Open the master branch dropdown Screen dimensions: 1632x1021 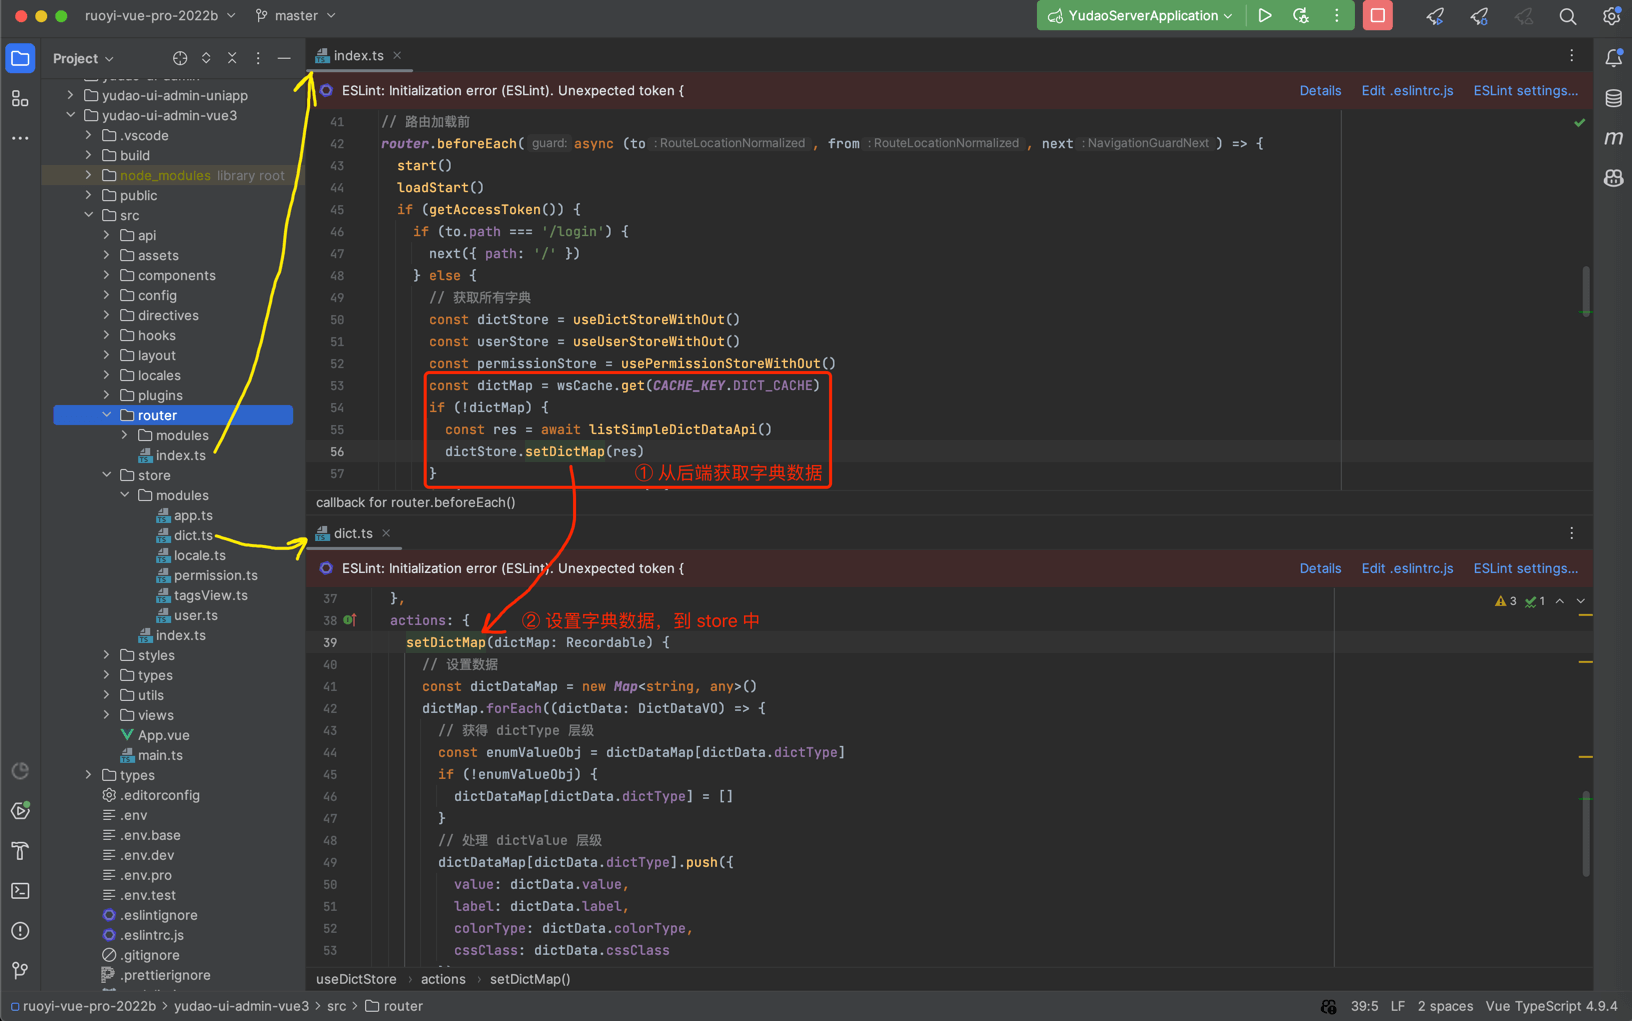pyautogui.click(x=296, y=16)
